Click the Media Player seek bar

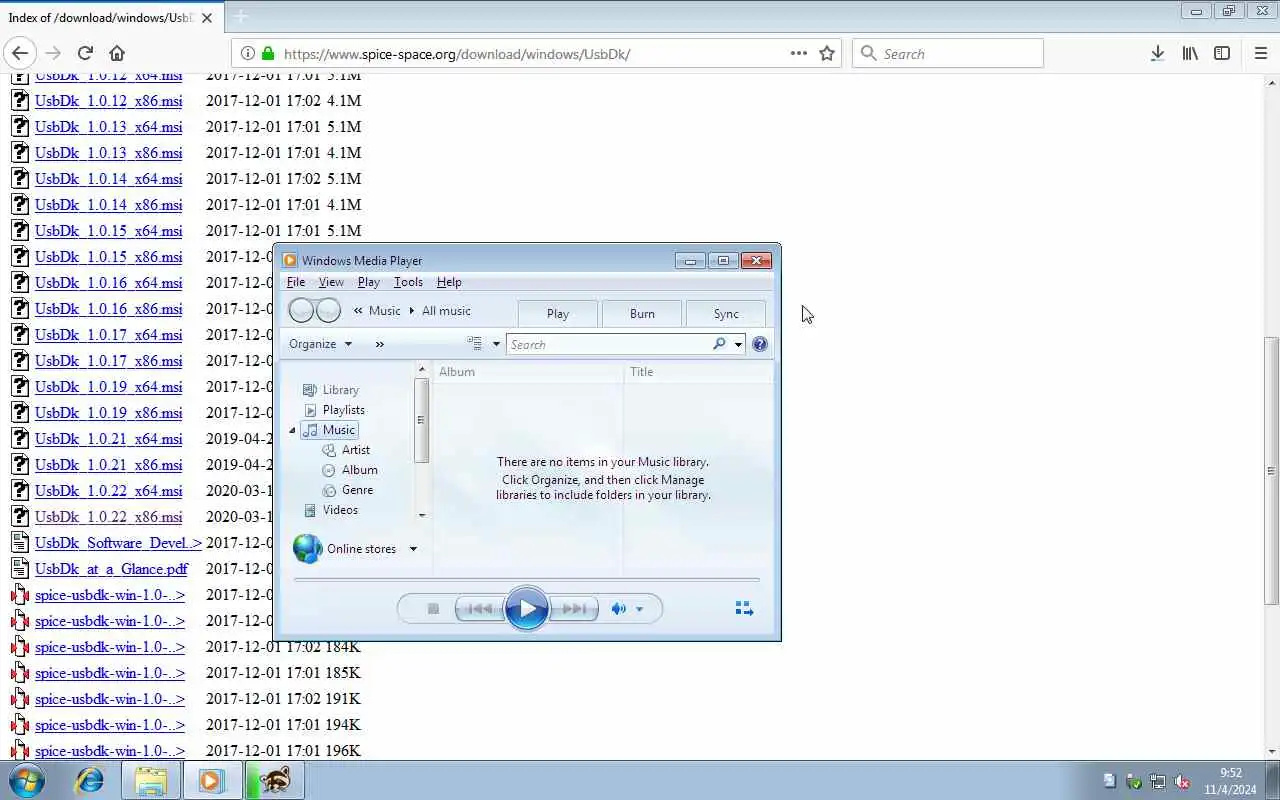click(x=526, y=580)
